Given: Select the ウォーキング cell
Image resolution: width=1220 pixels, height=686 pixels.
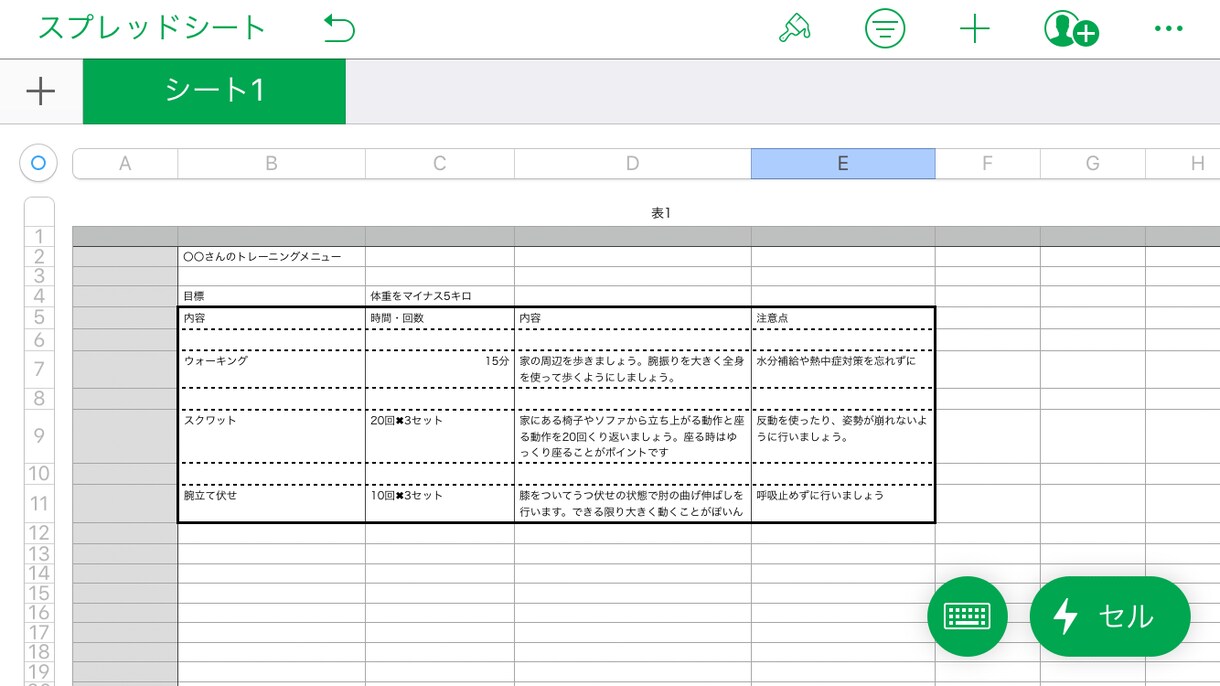Looking at the screenshot, I should tap(271, 369).
